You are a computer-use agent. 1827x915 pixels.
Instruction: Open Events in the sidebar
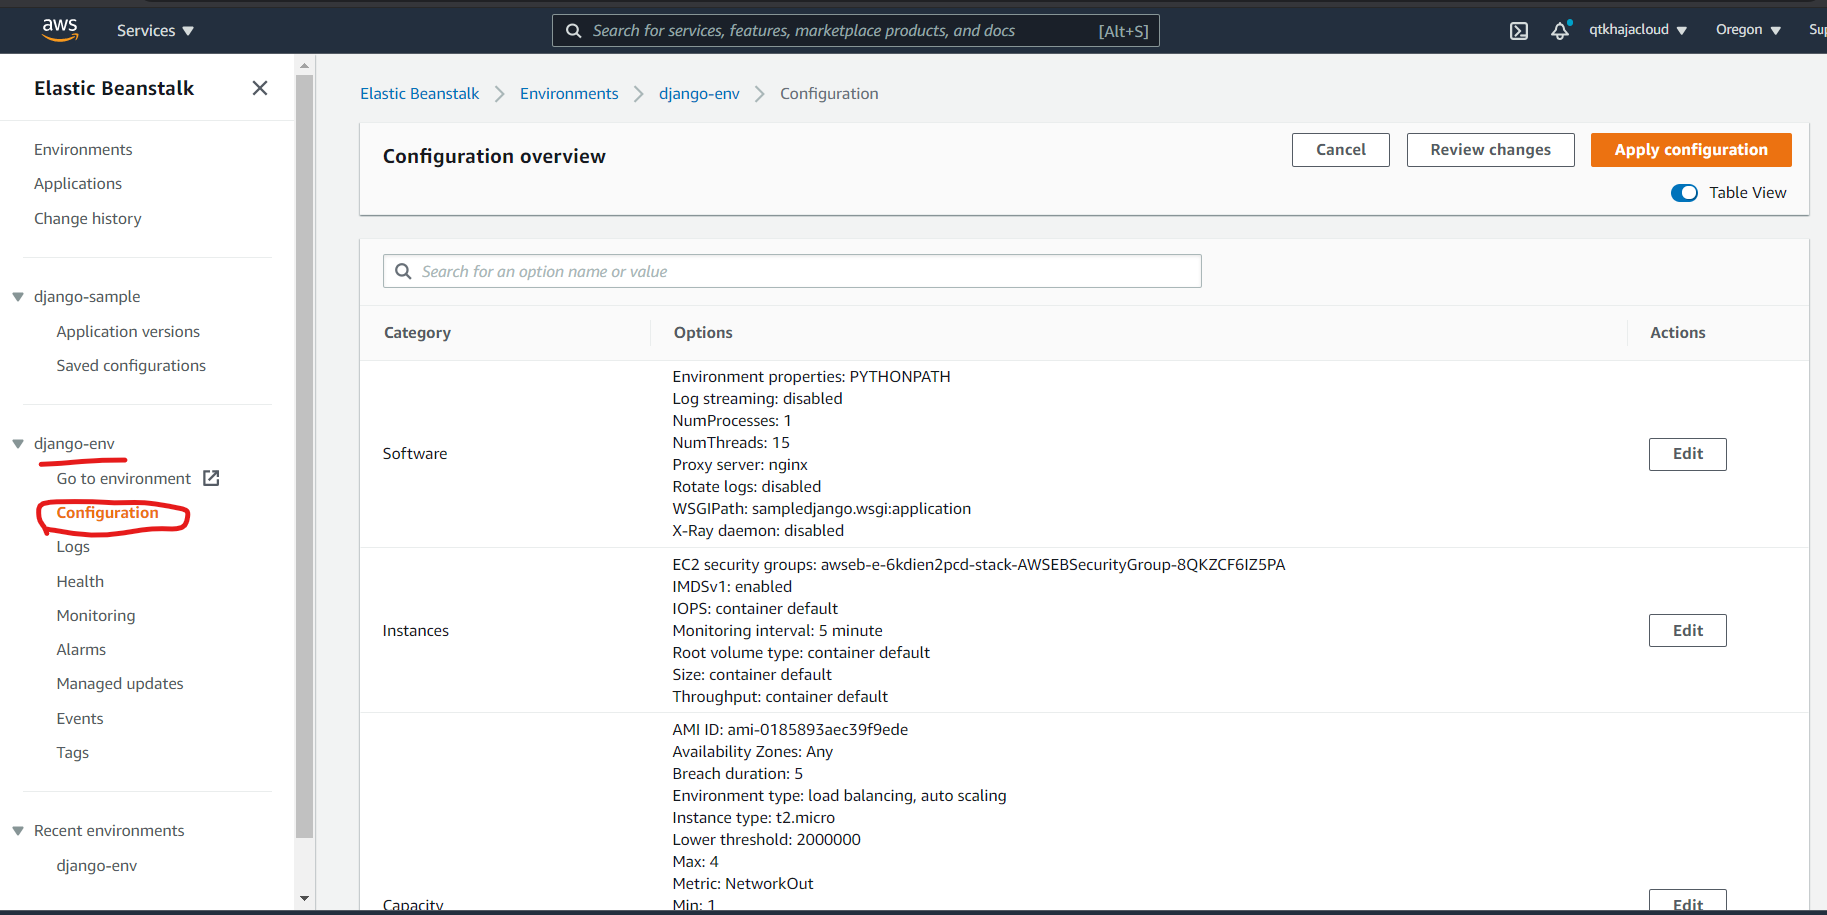80,719
